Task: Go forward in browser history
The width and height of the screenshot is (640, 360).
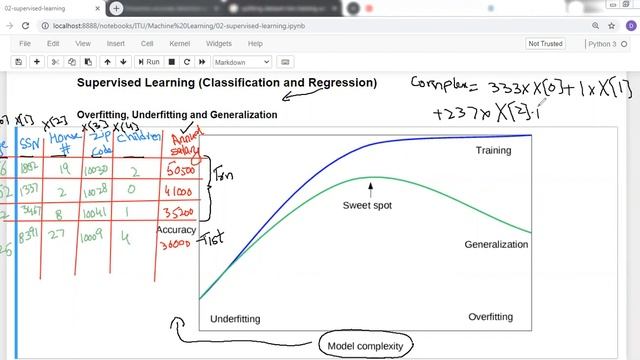Action: click(9, 26)
